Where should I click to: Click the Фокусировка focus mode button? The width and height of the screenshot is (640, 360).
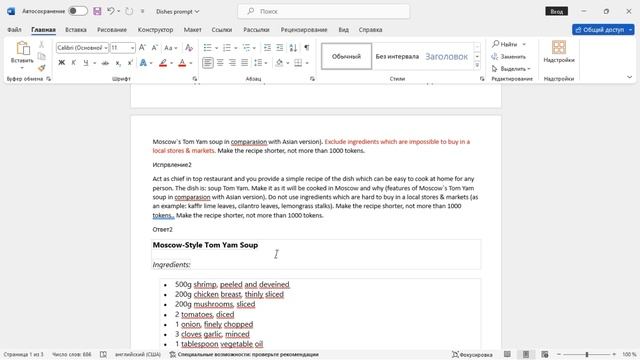pyautogui.click(x=472, y=354)
